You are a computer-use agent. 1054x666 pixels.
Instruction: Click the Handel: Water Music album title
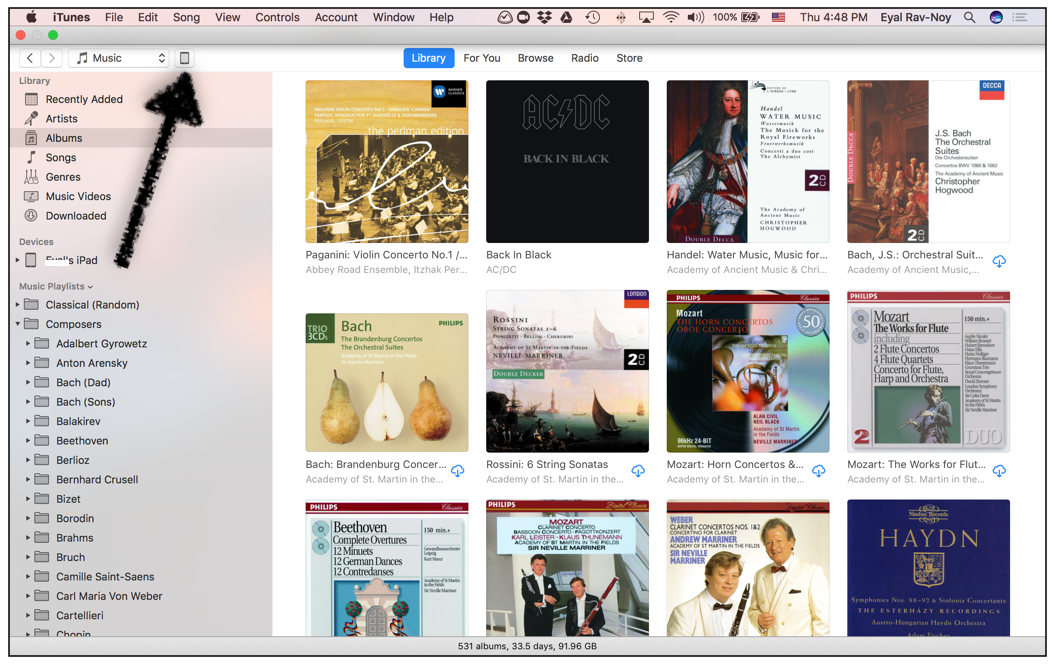tap(747, 255)
